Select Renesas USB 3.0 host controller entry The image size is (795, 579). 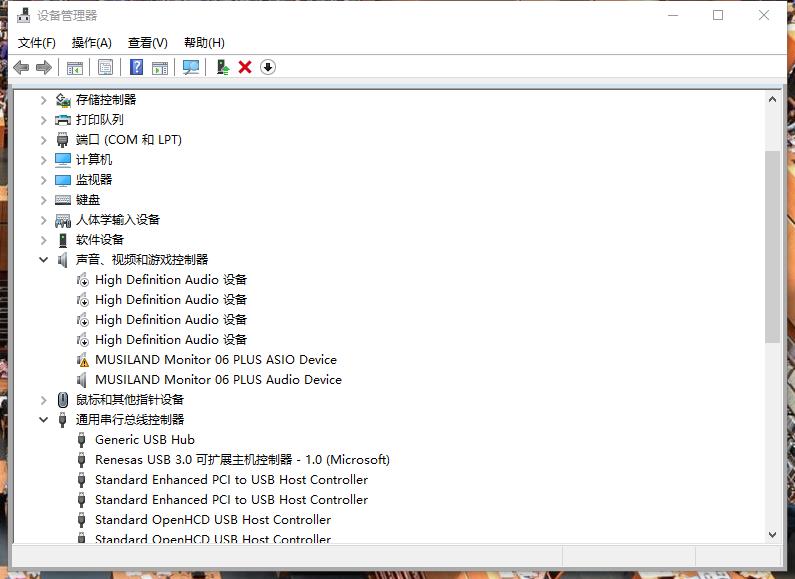point(241,460)
